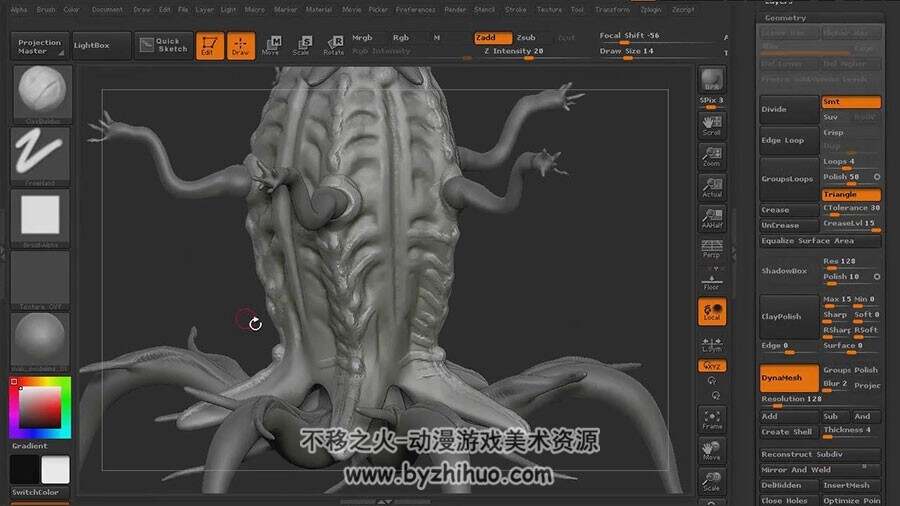
Task: Click the ClayPolish button
Action: [789, 317]
